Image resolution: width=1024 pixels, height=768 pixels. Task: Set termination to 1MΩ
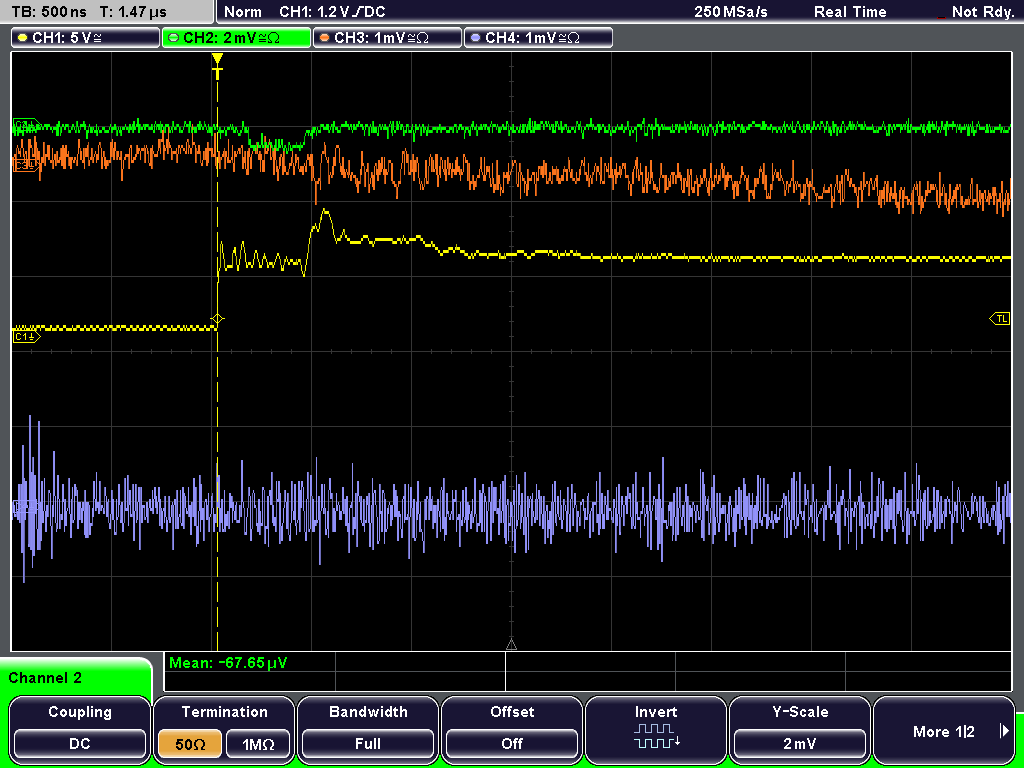(258, 744)
